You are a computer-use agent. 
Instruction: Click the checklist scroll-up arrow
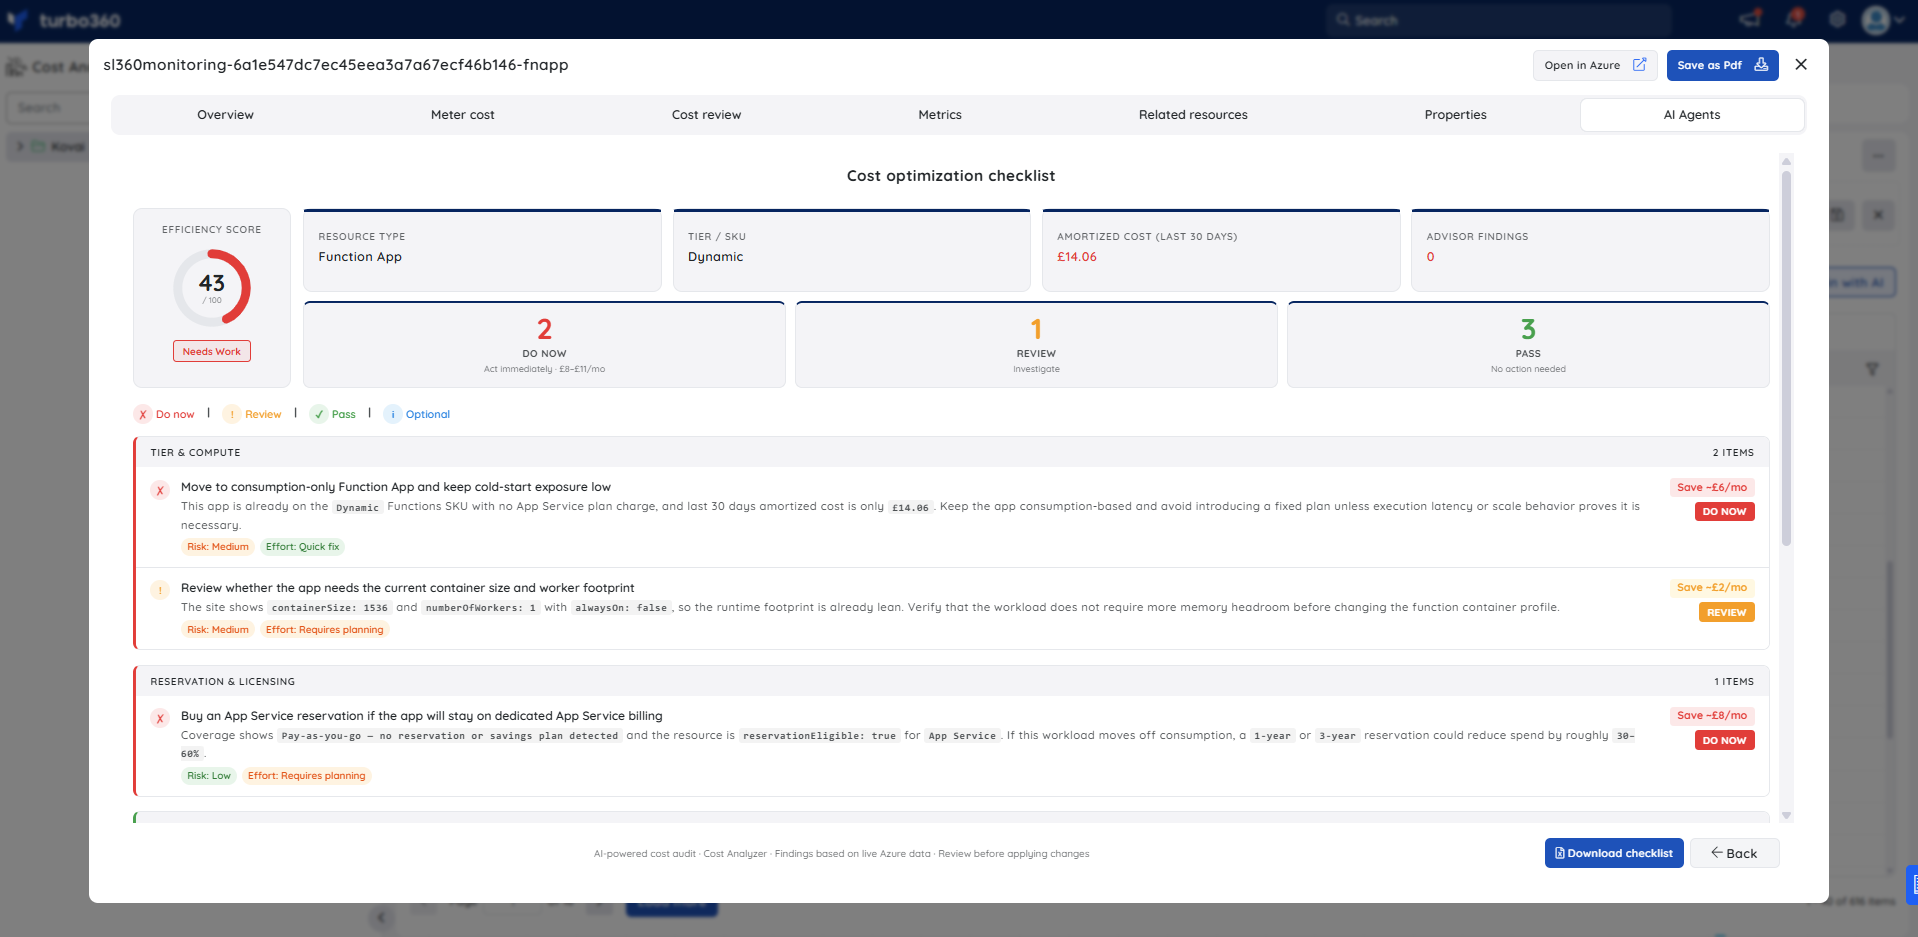1786,160
